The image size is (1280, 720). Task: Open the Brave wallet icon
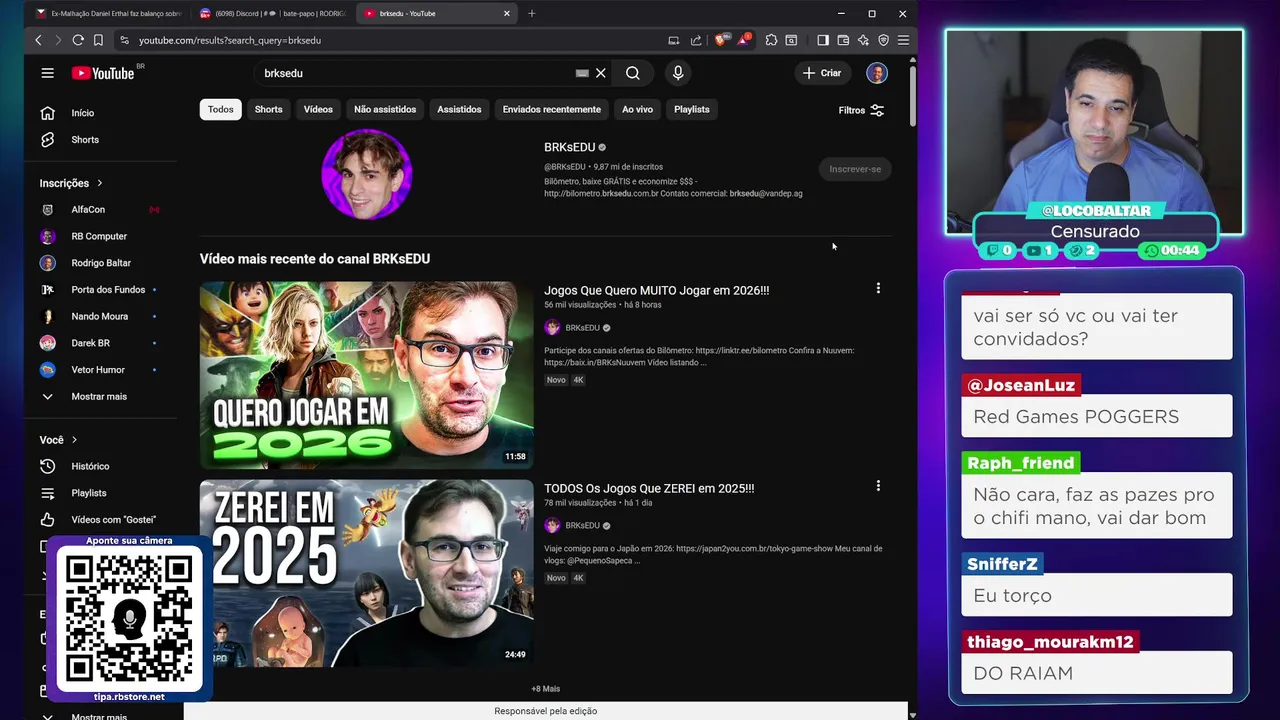click(843, 40)
